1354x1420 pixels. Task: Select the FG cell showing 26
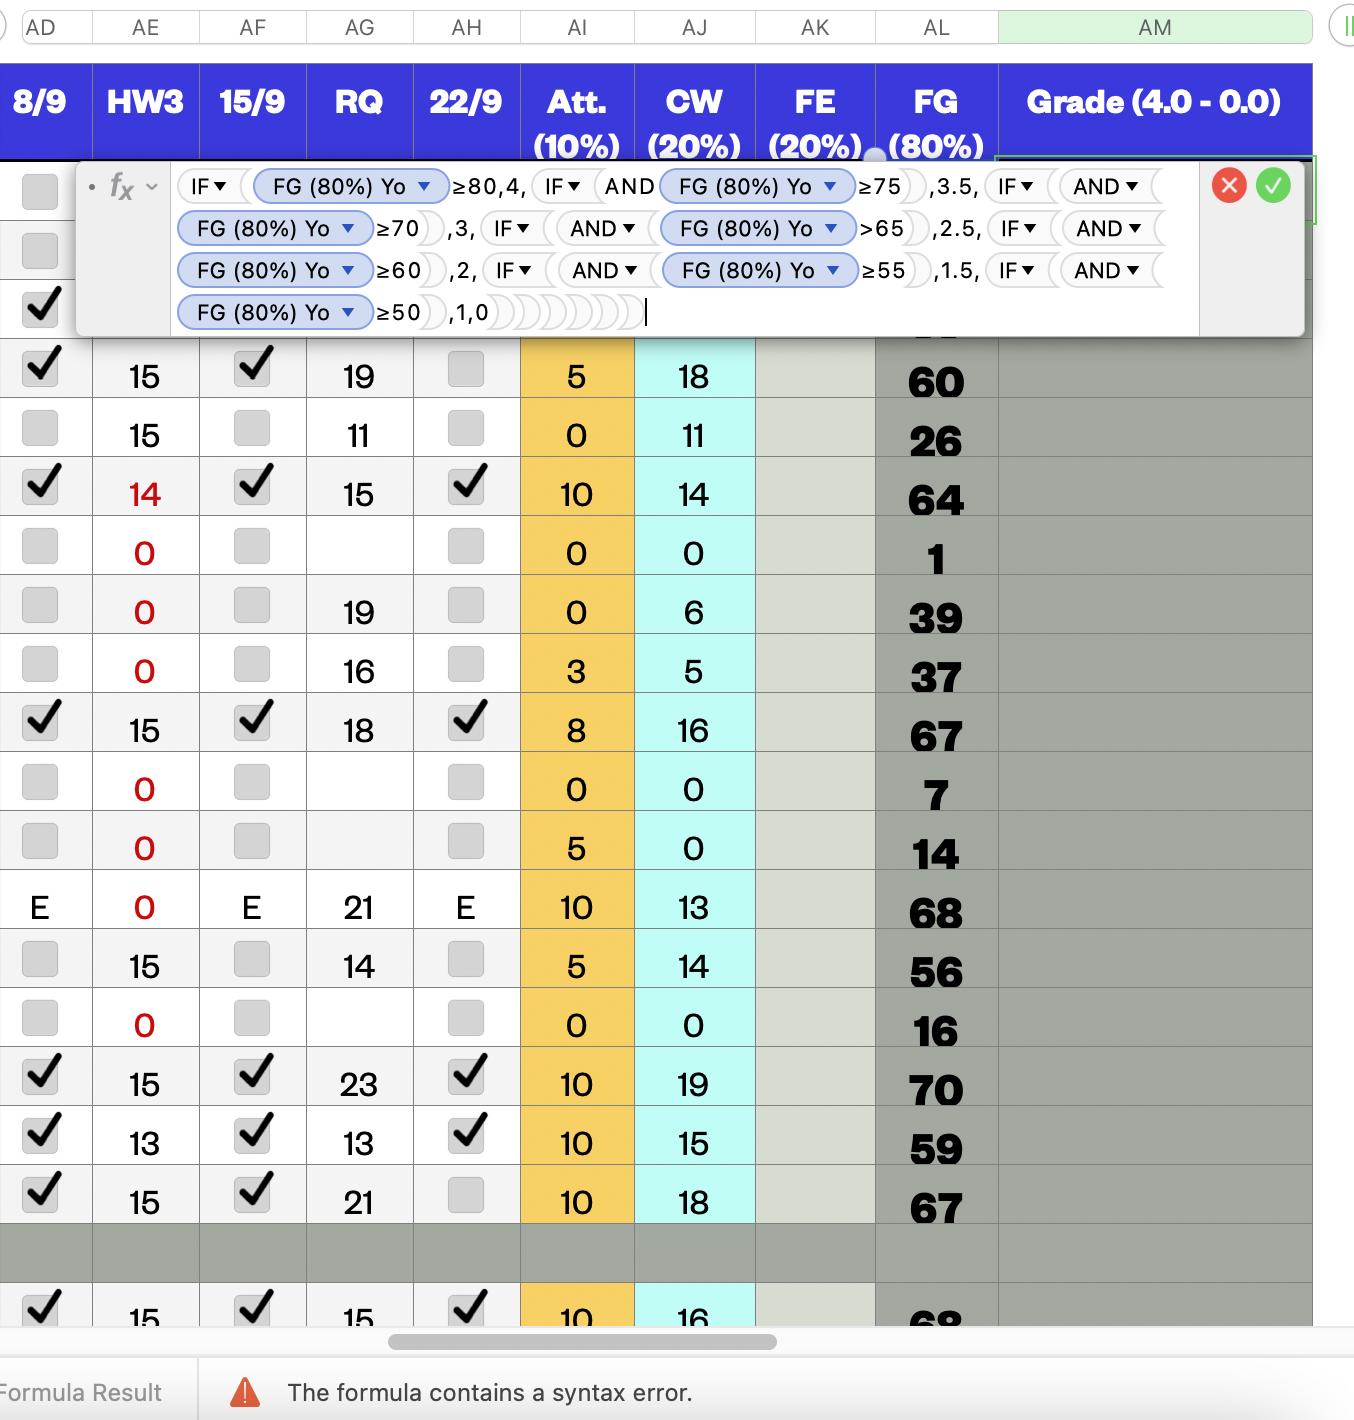tap(937, 428)
